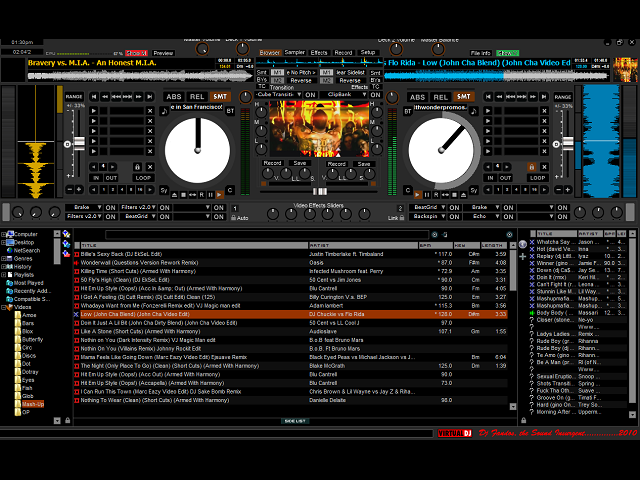Trigger first hot cue play on left deck

coord(94,111)
